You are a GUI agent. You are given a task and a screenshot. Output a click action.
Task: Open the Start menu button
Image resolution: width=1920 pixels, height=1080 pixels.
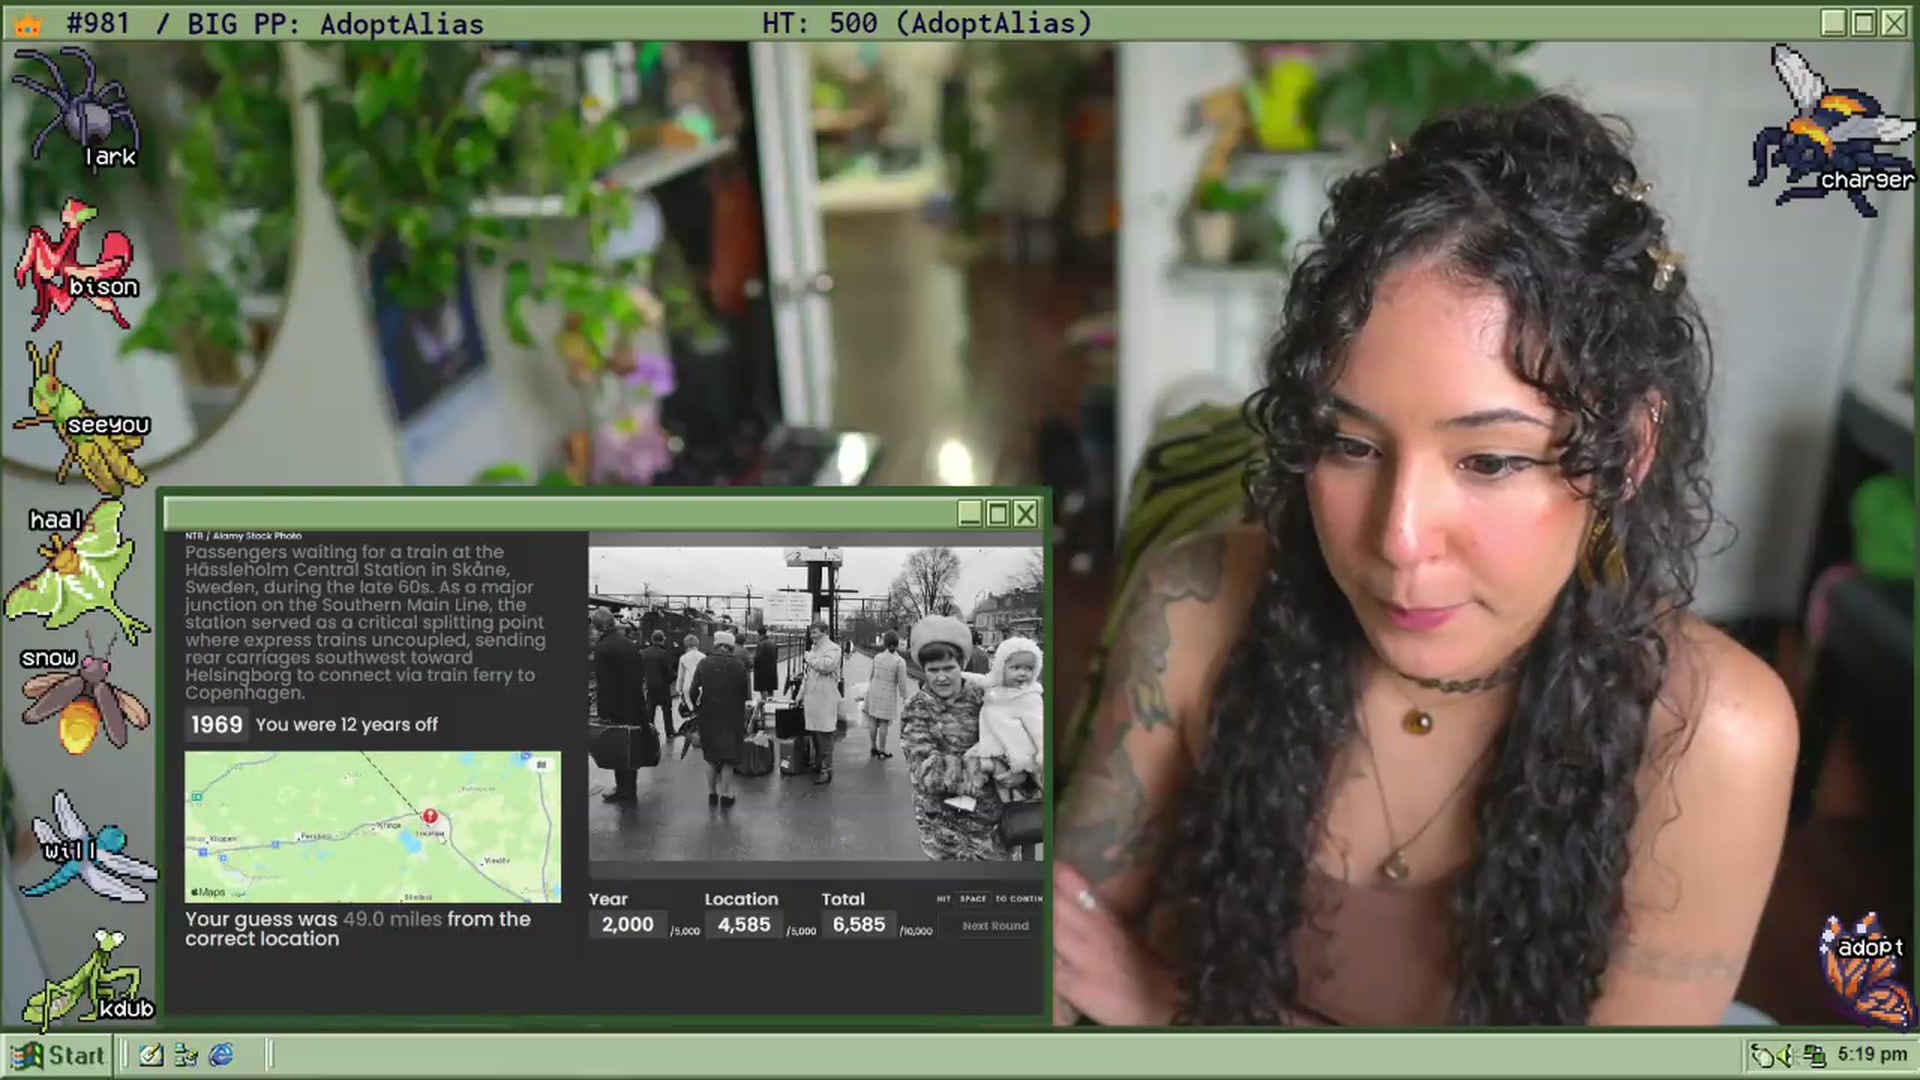pos(58,1055)
